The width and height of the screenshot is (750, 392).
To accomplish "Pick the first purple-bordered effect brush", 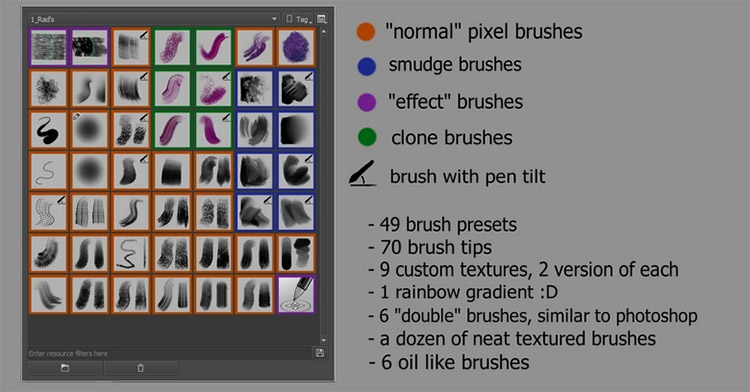I will tap(48, 47).
